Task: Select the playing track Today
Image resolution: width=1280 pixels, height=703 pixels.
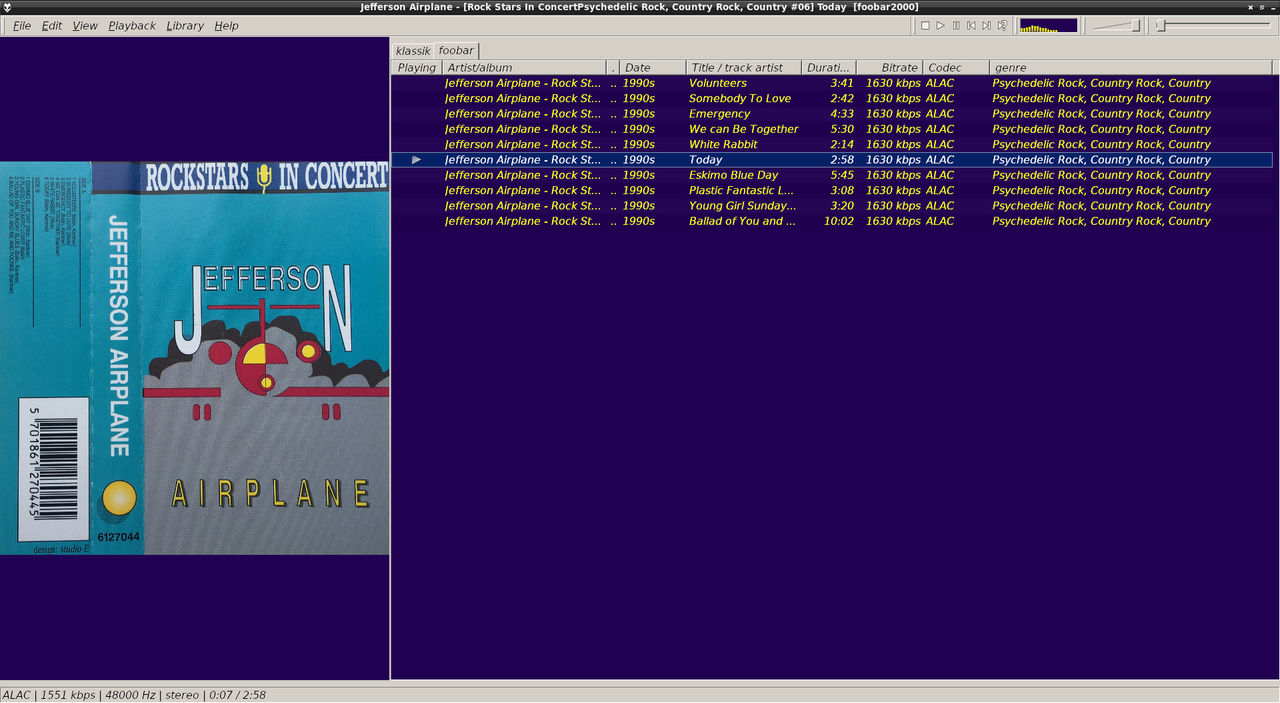Action: point(831,160)
